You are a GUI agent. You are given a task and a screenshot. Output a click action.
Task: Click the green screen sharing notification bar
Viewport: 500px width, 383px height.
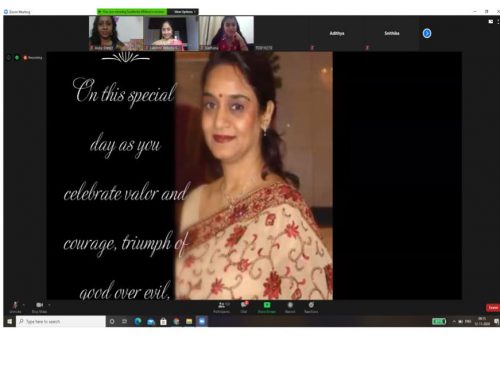pyautogui.click(x=132, y=12)
